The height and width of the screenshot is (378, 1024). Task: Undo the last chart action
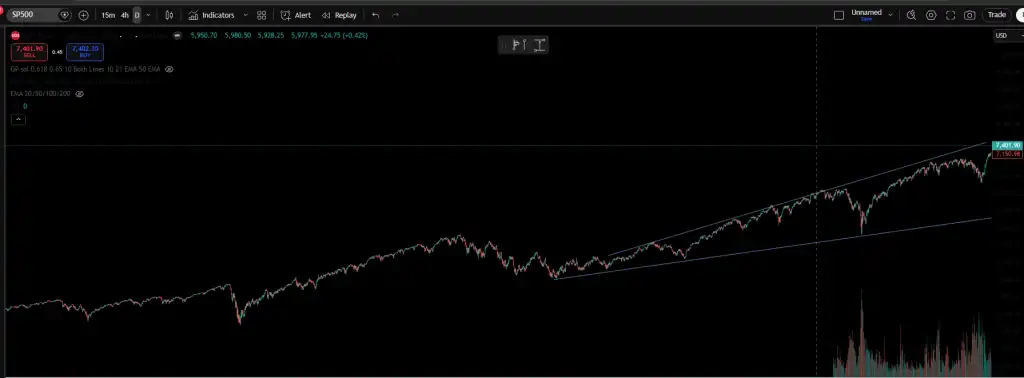375,15
